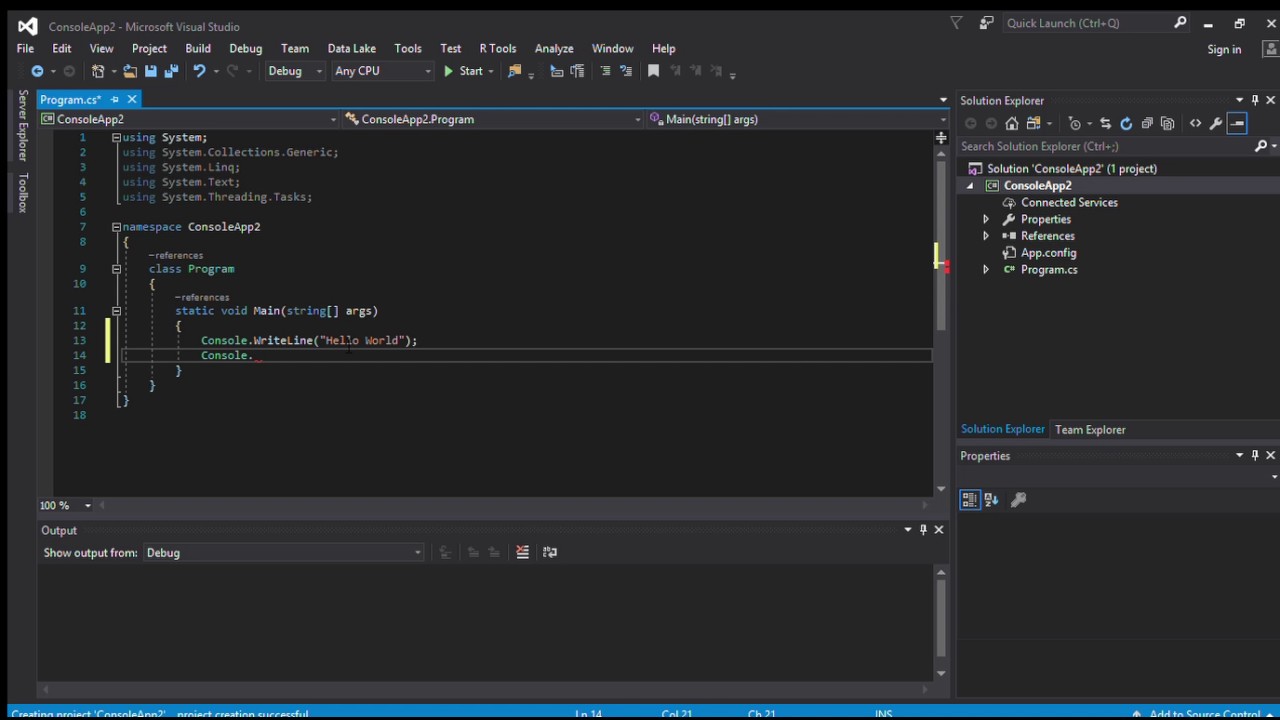Image resolution: width=1280 pixels, height=720 pixels.
Task: Clear All in the Output panel
Action: 522,552
